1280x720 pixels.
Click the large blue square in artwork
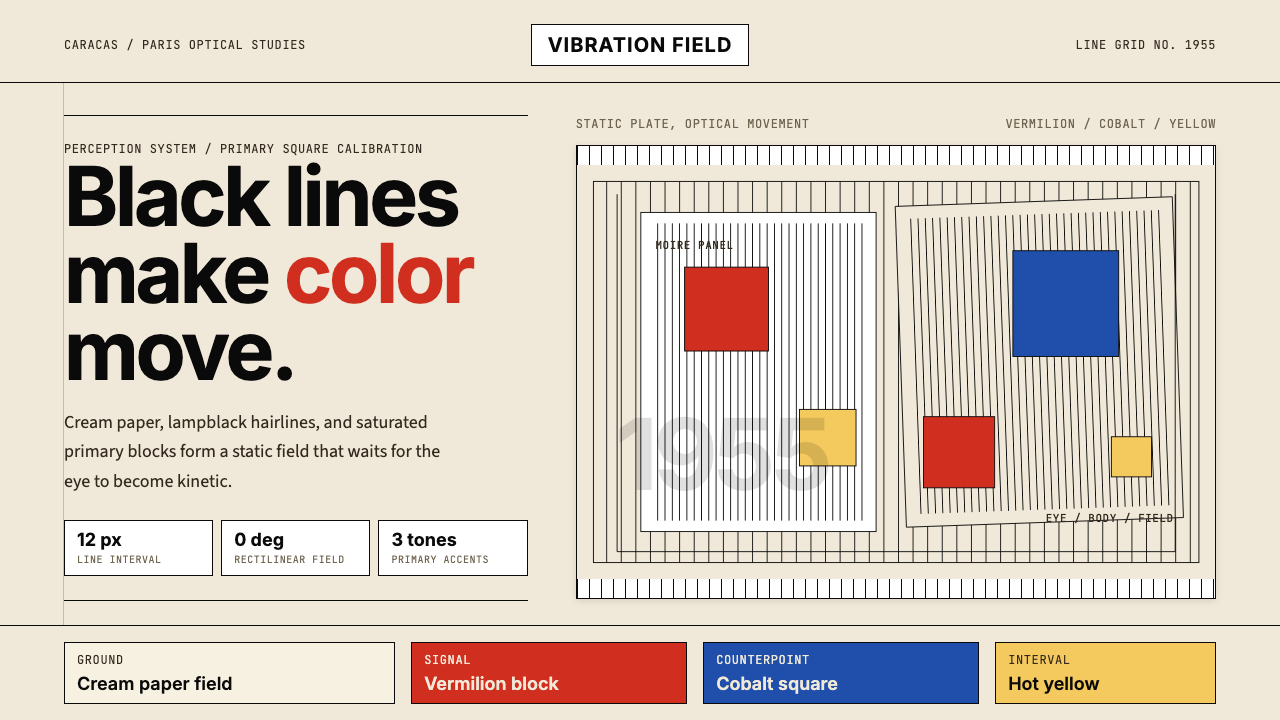pyautogui.click(x=1066, y=303)
